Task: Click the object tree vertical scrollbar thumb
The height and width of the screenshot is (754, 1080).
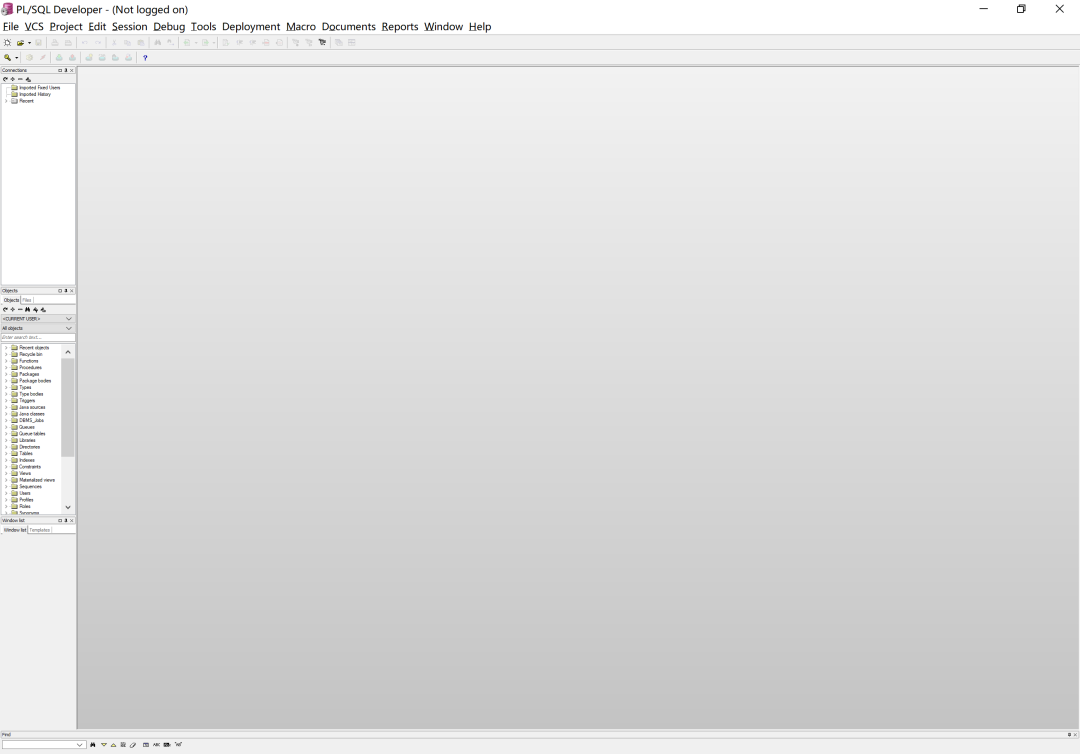Action: (68, 407)
